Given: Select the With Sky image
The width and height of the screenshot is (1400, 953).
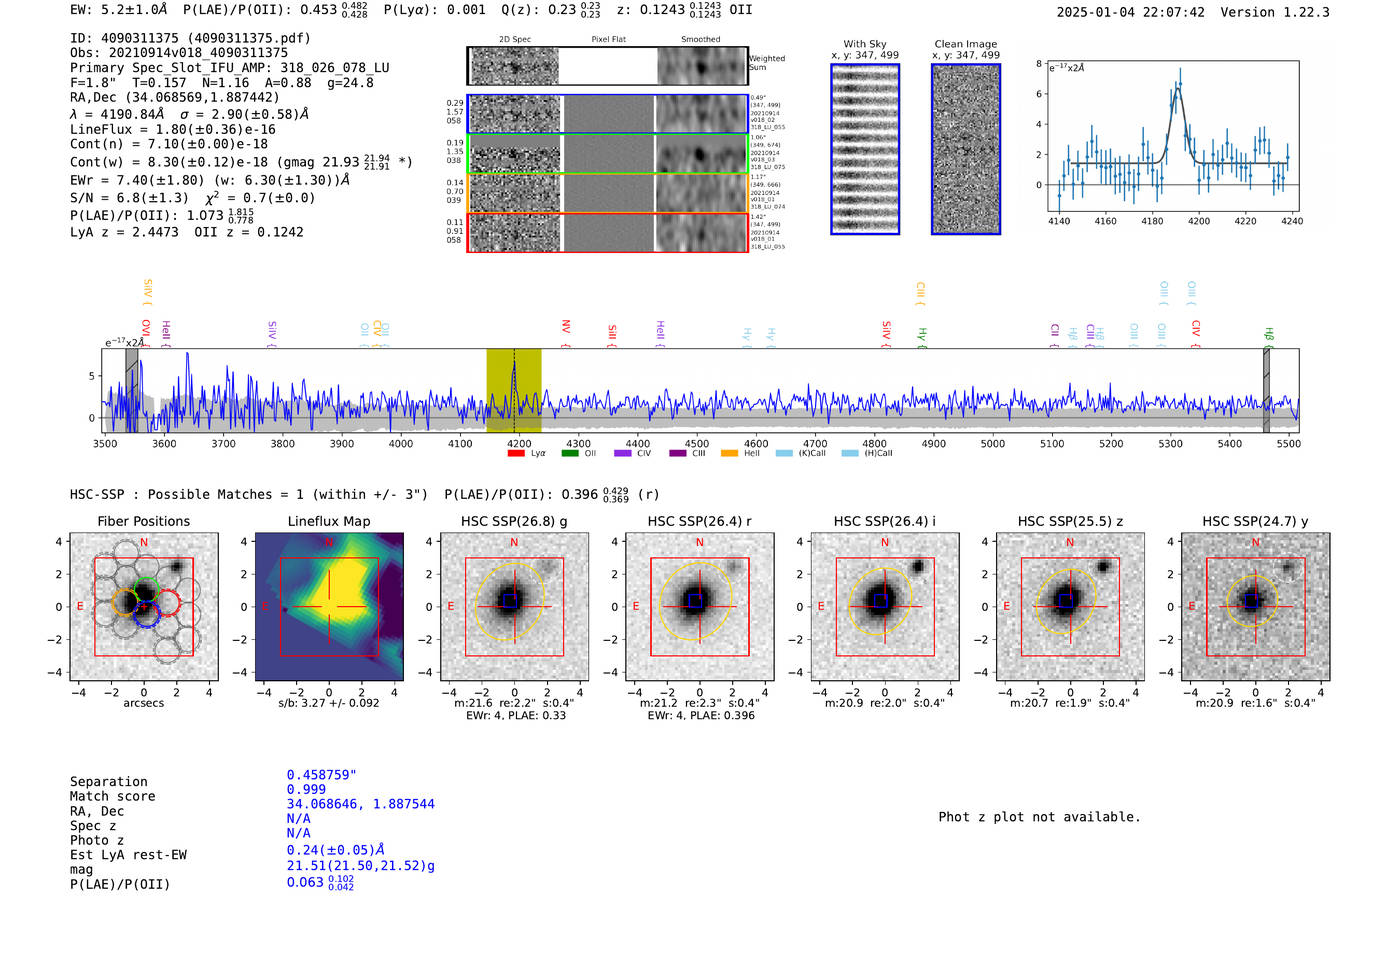Looking at the screenshot, I should coord(865,149).
